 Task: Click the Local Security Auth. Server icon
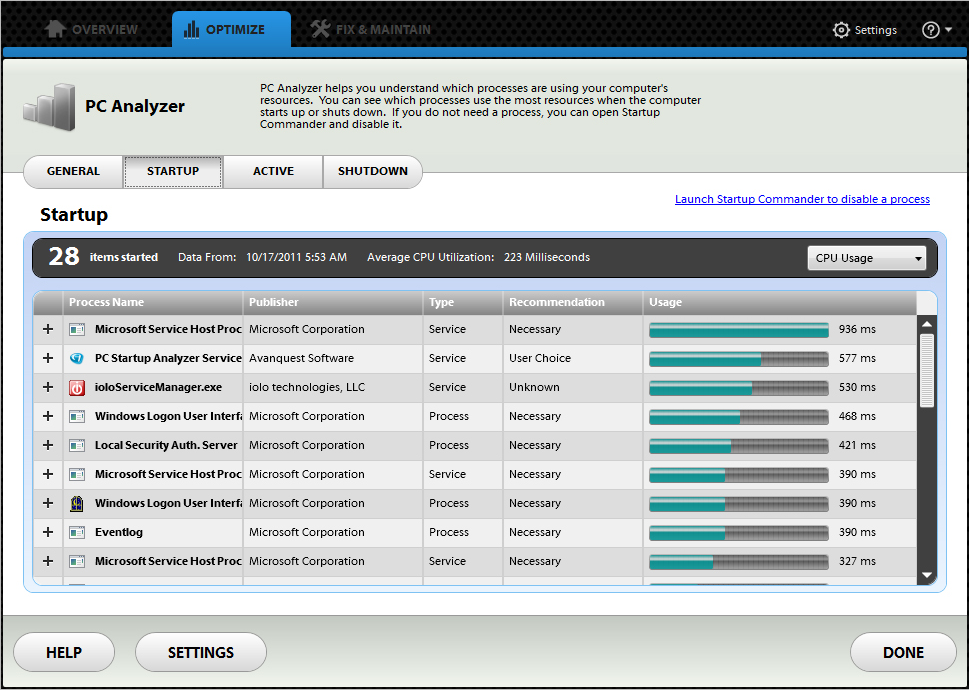coord(77,445)
